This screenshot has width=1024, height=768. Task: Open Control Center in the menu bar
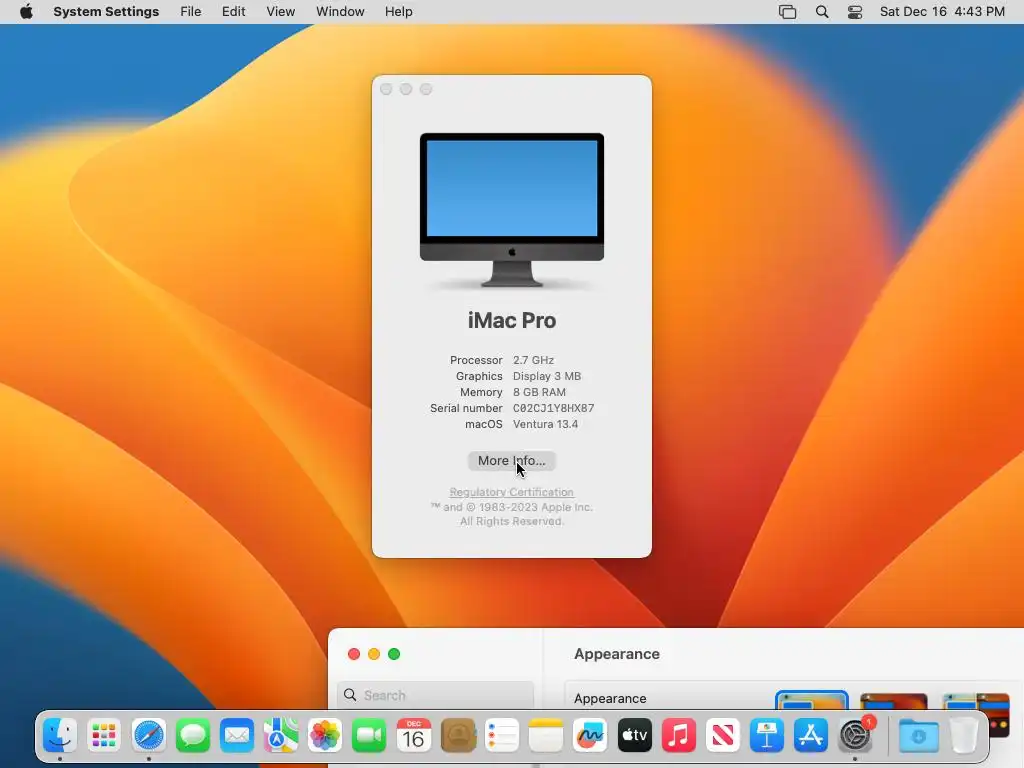[855, 12]
